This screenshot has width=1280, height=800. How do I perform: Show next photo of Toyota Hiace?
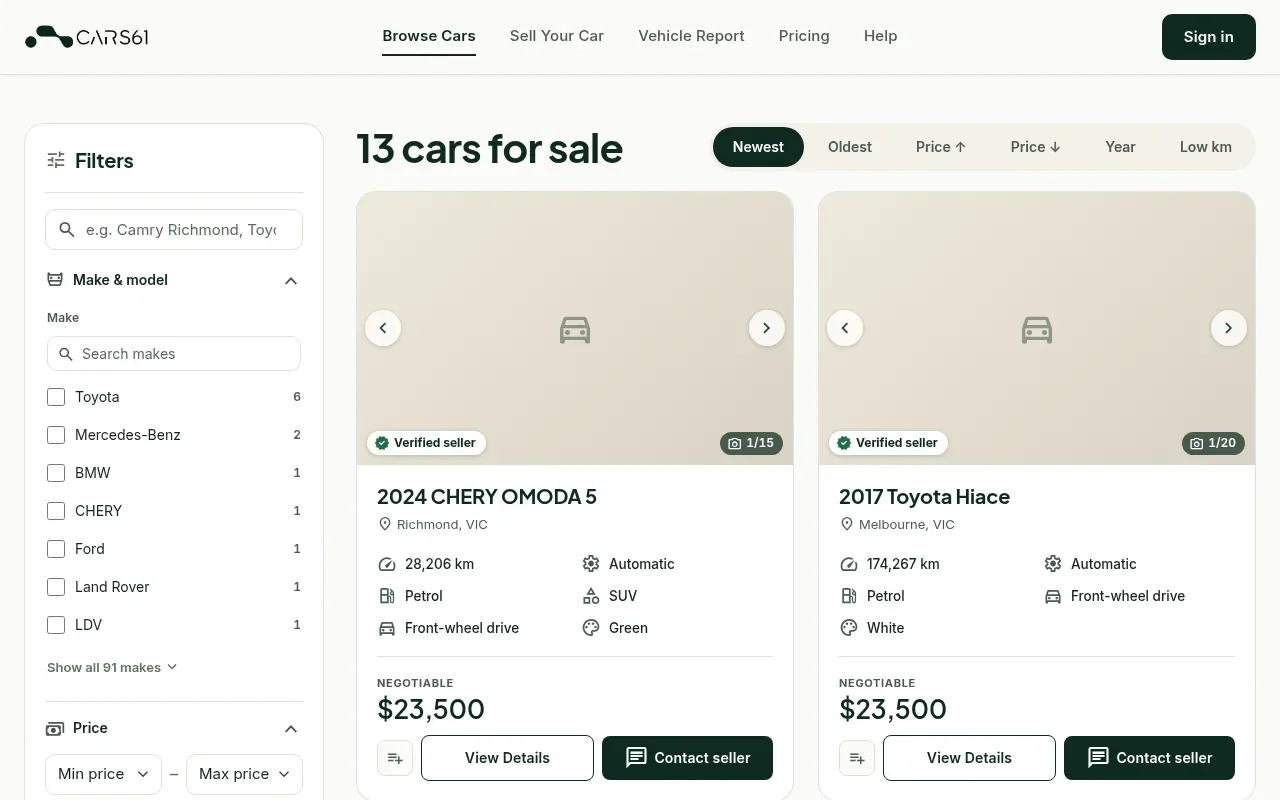[x=1229, y=328]
